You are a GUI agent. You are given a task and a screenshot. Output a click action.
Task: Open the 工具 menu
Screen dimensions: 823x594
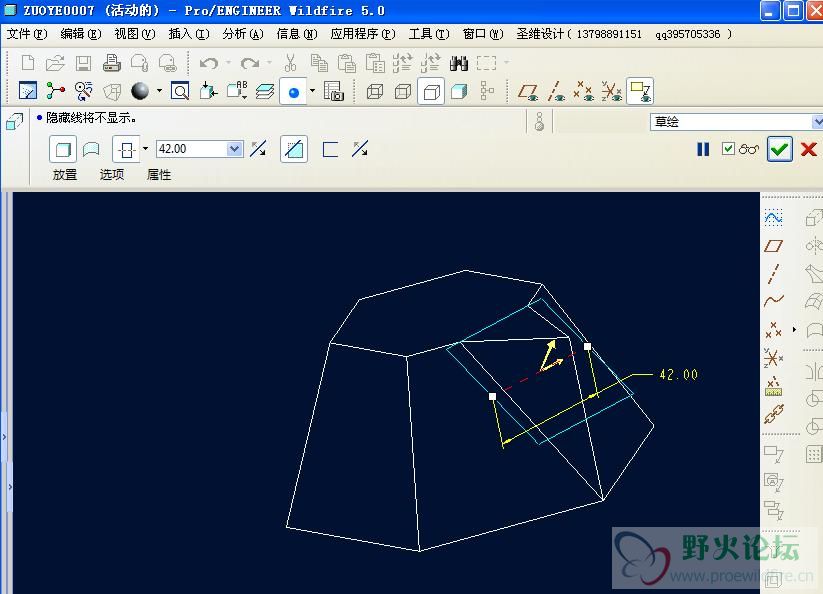(x=429, y=34)
